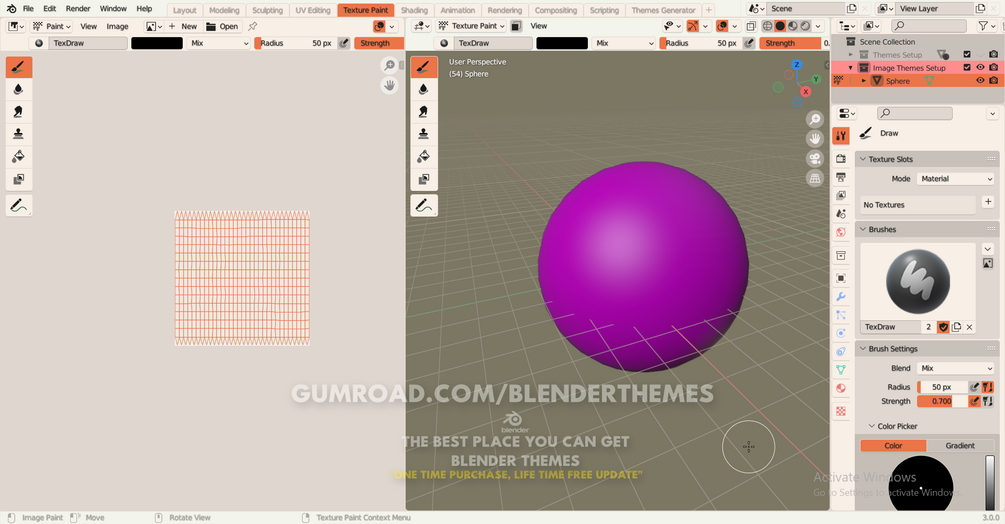This screenshot has height=524, width=1005.
Task: Toggle viewport gizmo visibility button
Action: click(692, 26)
